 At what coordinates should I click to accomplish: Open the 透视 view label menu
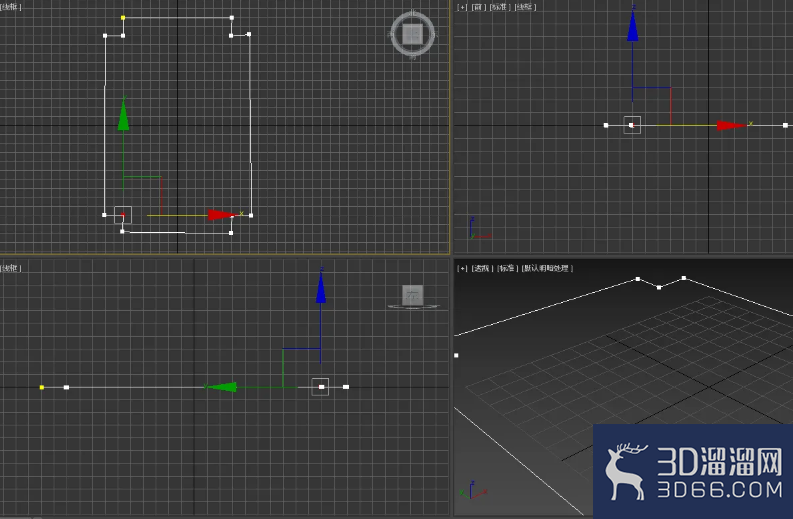click(x=482, y=268)
